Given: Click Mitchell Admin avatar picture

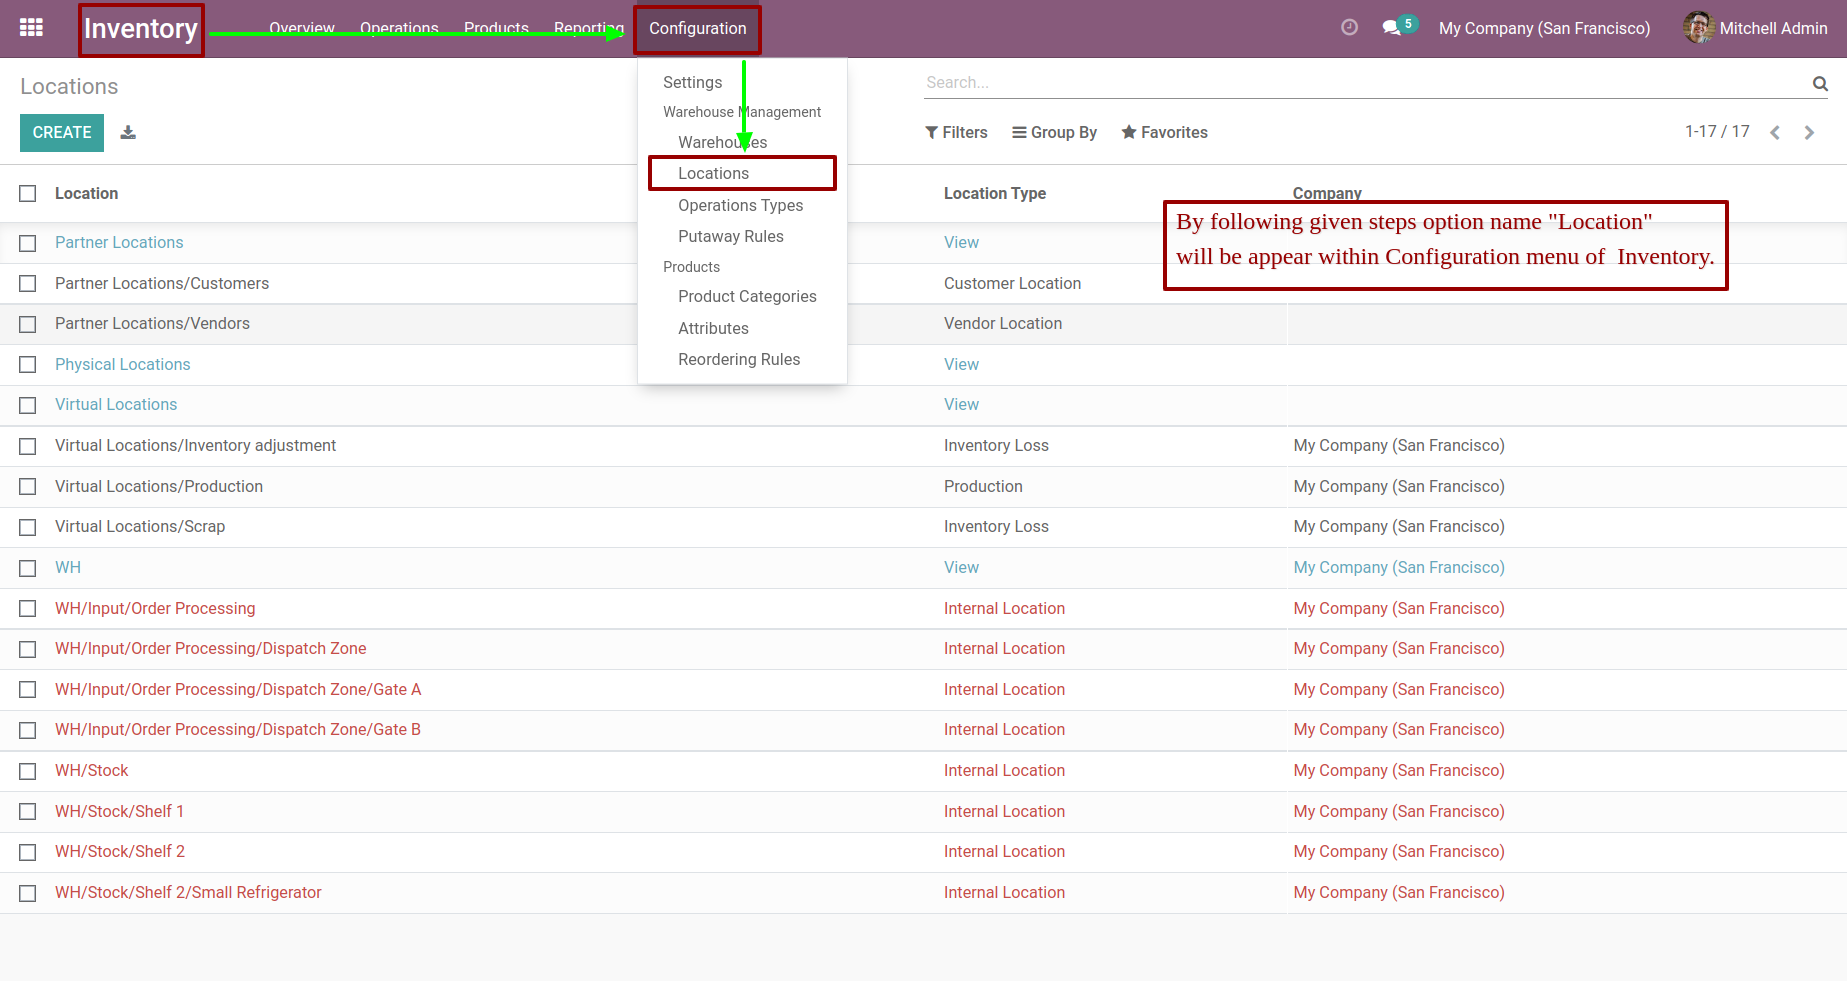Looking at the screenshot, I should click(1698, 28).
